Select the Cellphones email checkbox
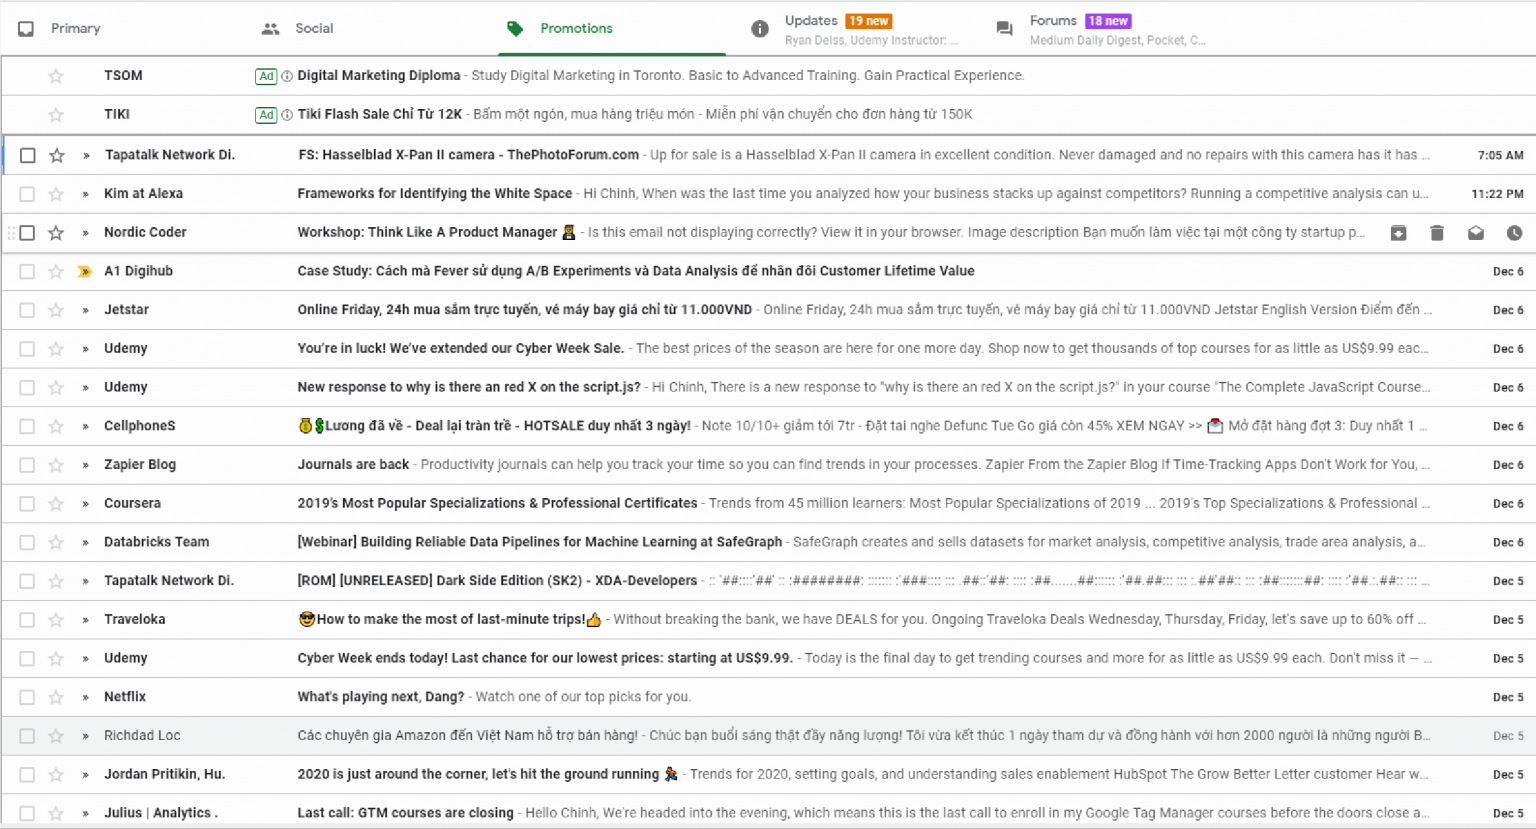The width and height of the screenshot is (1536, 829). (27, 426)
